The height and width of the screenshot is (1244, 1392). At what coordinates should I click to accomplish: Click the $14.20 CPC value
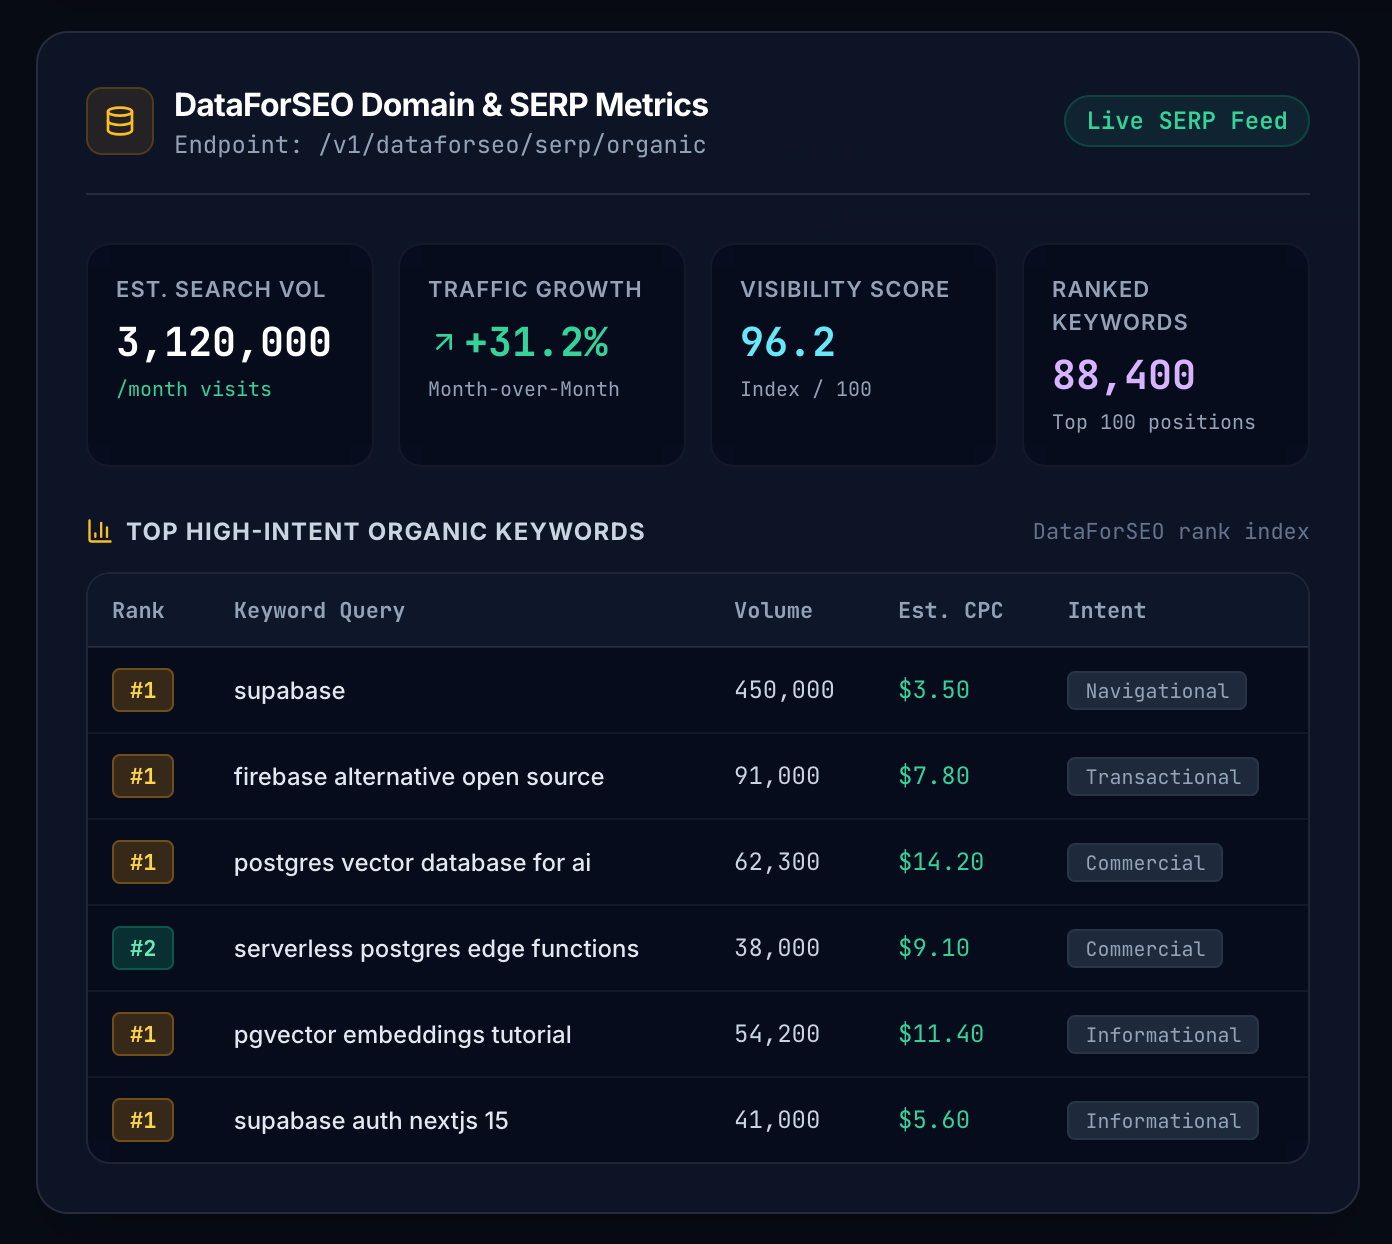click(941, 862)
